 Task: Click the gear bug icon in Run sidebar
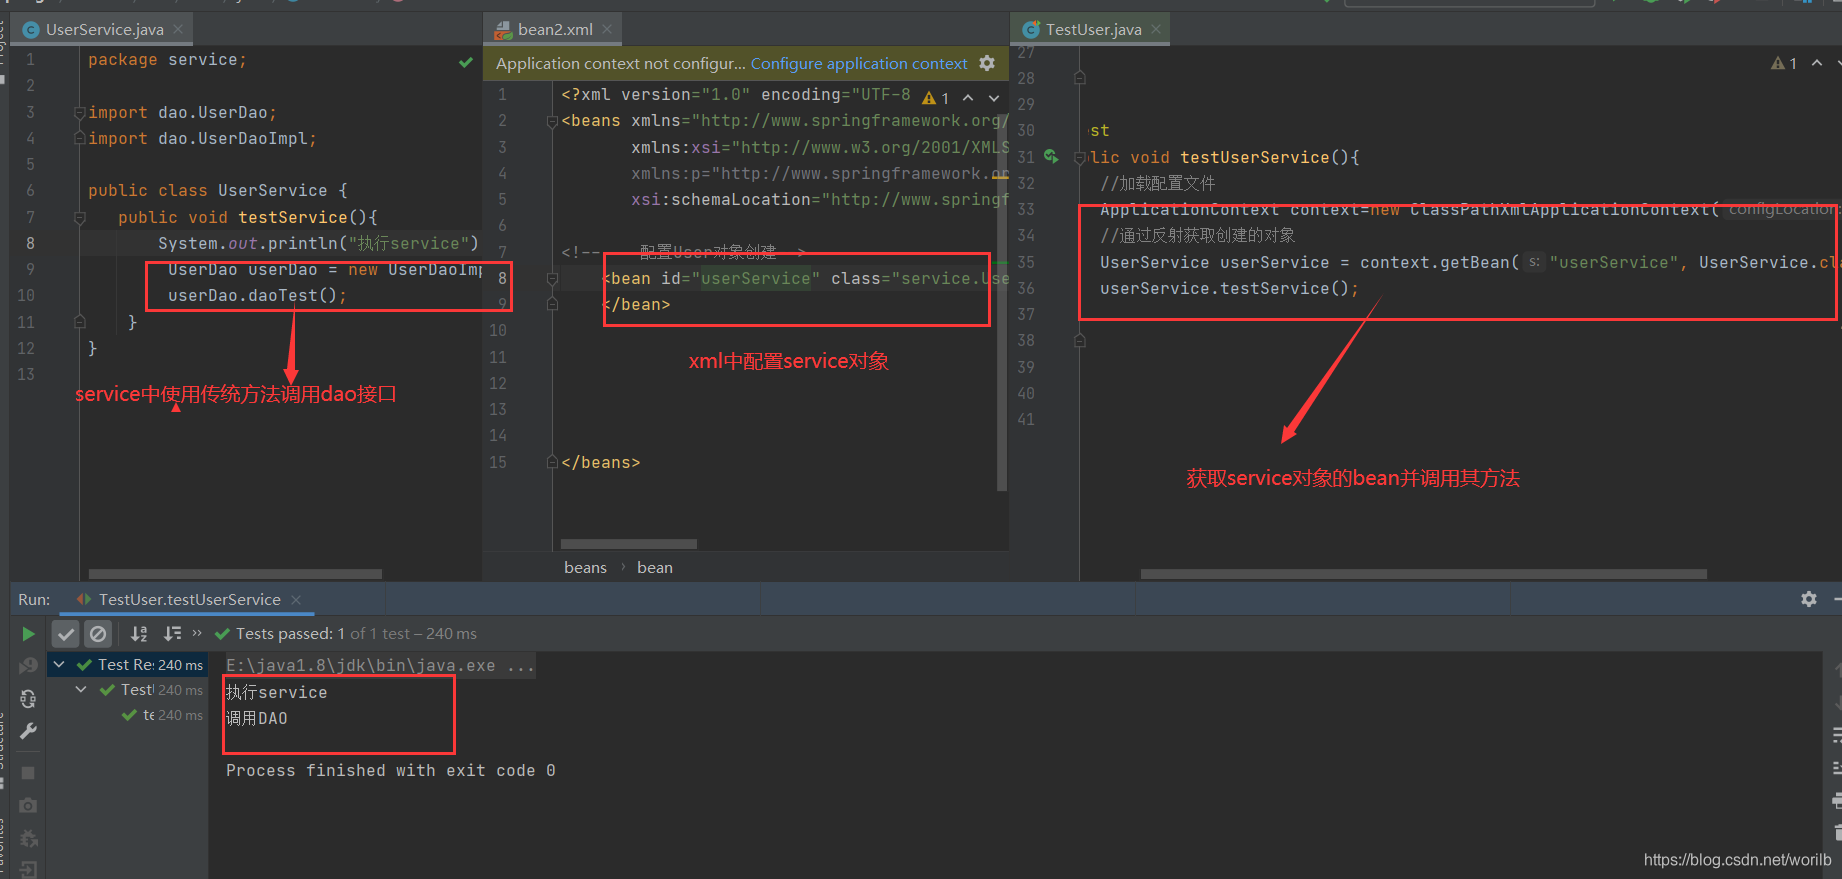click(x=28, y=838)
